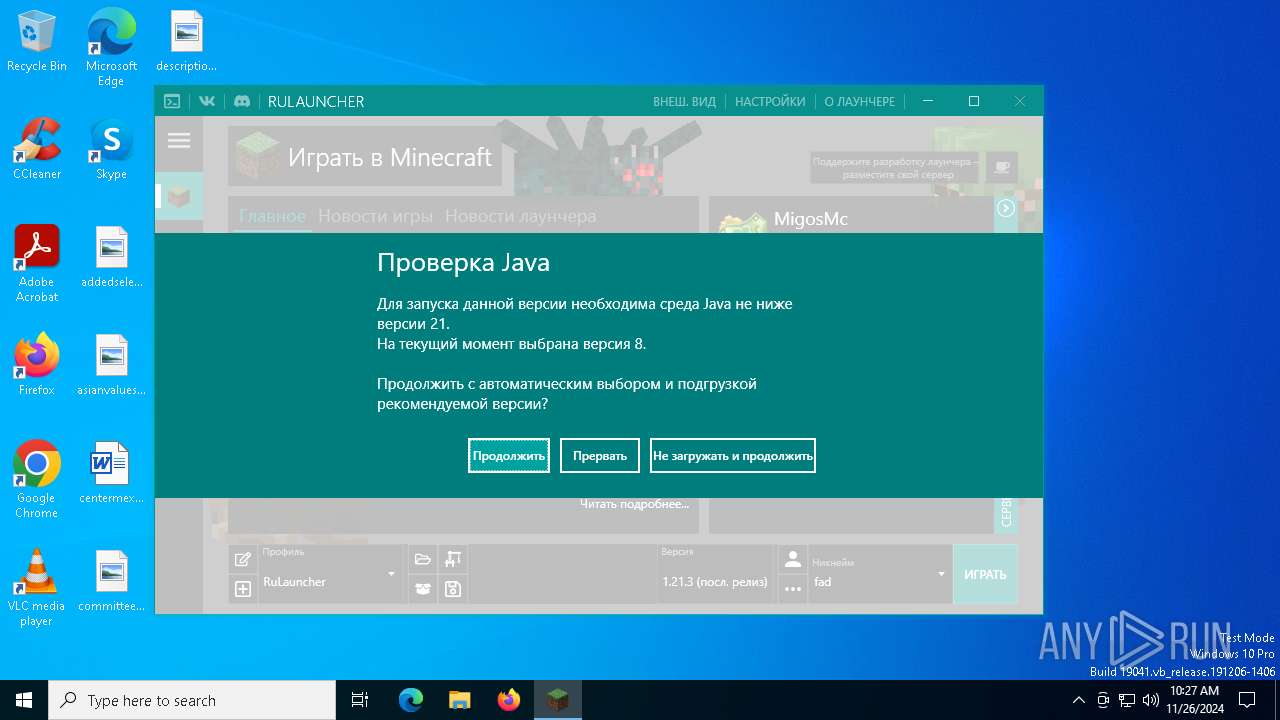
Task: Click the ИГРАТЬ play button
Action: [x=985, y=574]
